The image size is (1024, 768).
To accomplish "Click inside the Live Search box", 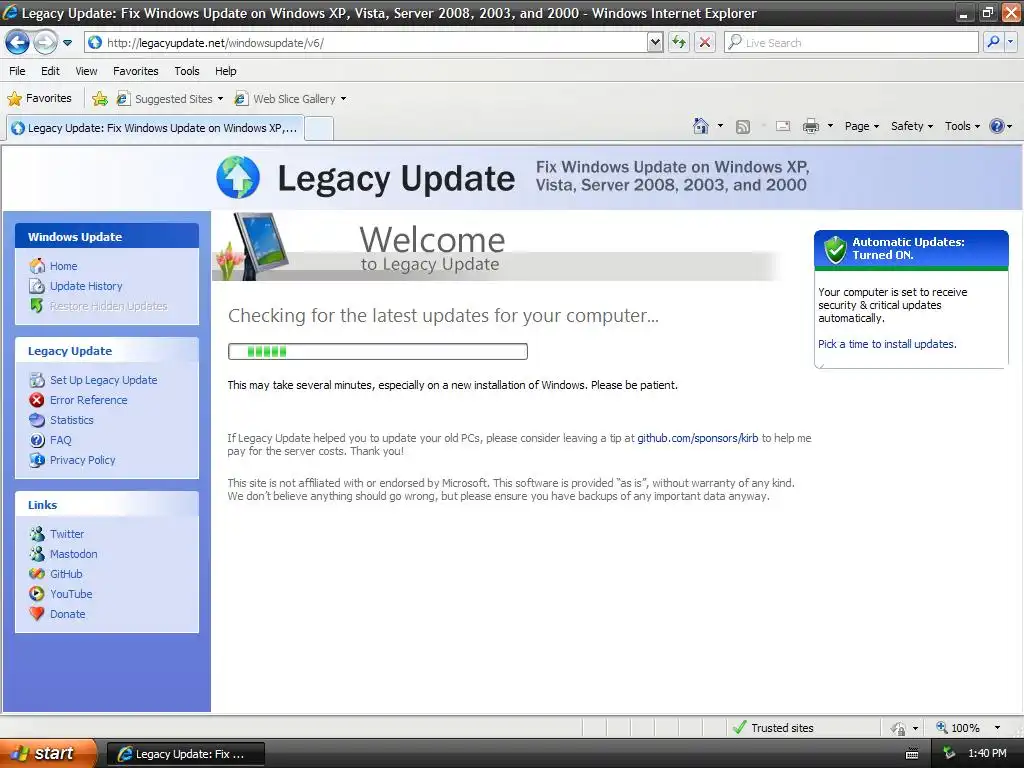I will click(x=851, y=42).
